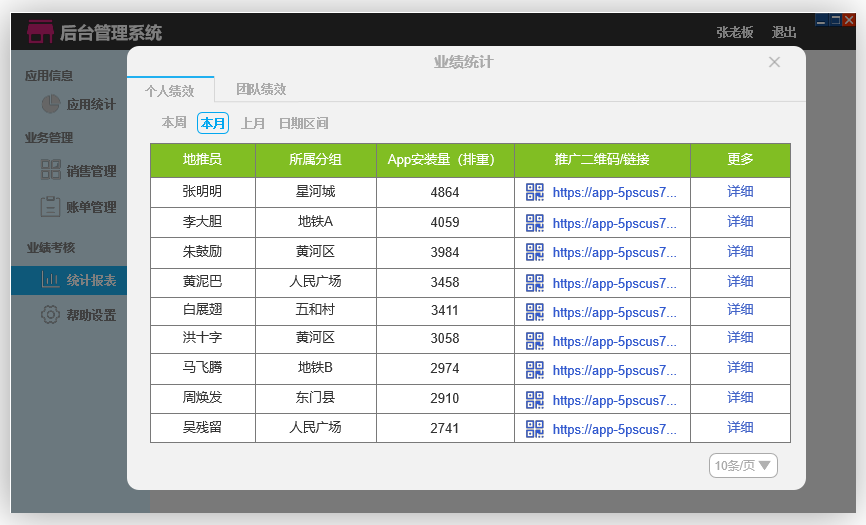Image resolution: width=866 pixels, height=525 pixels.
Task: Open 张明明's promotion link
Action: click(614, 193)
